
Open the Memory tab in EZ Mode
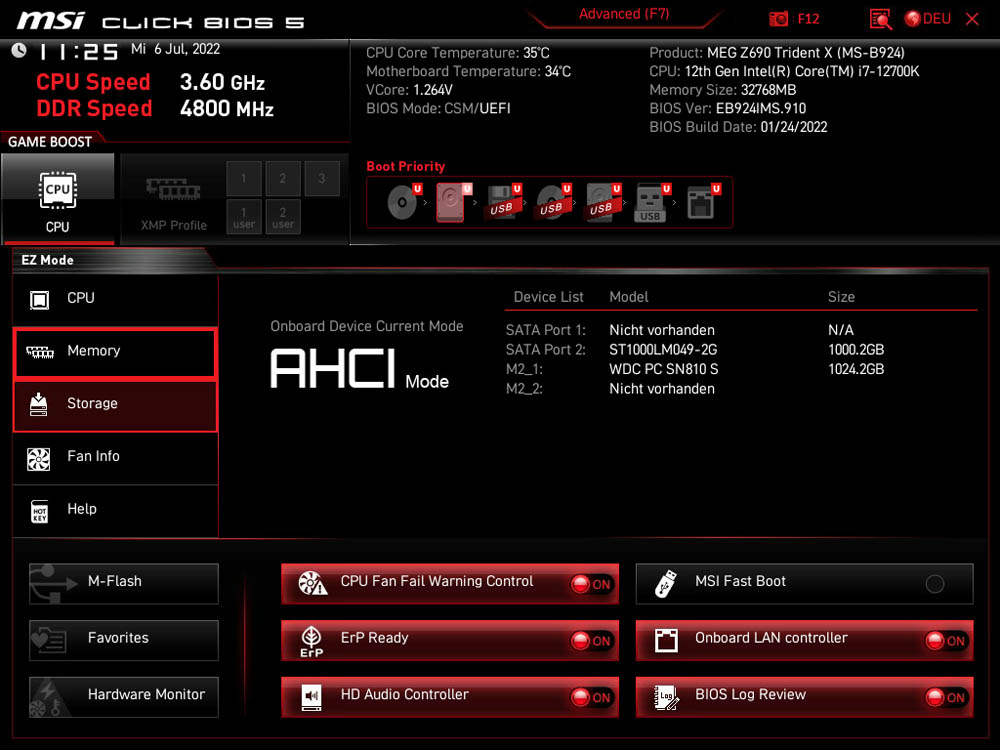(x=115, y=352)
